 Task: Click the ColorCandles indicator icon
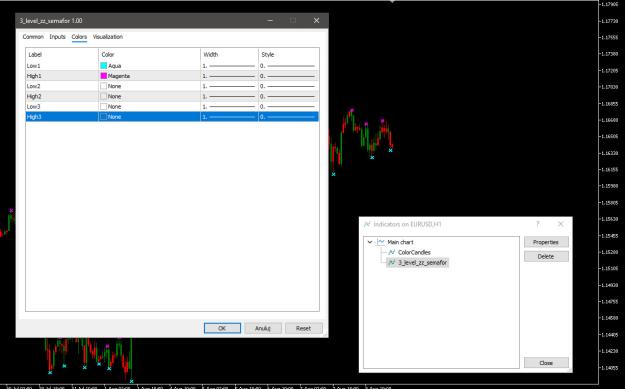(391, 252)
